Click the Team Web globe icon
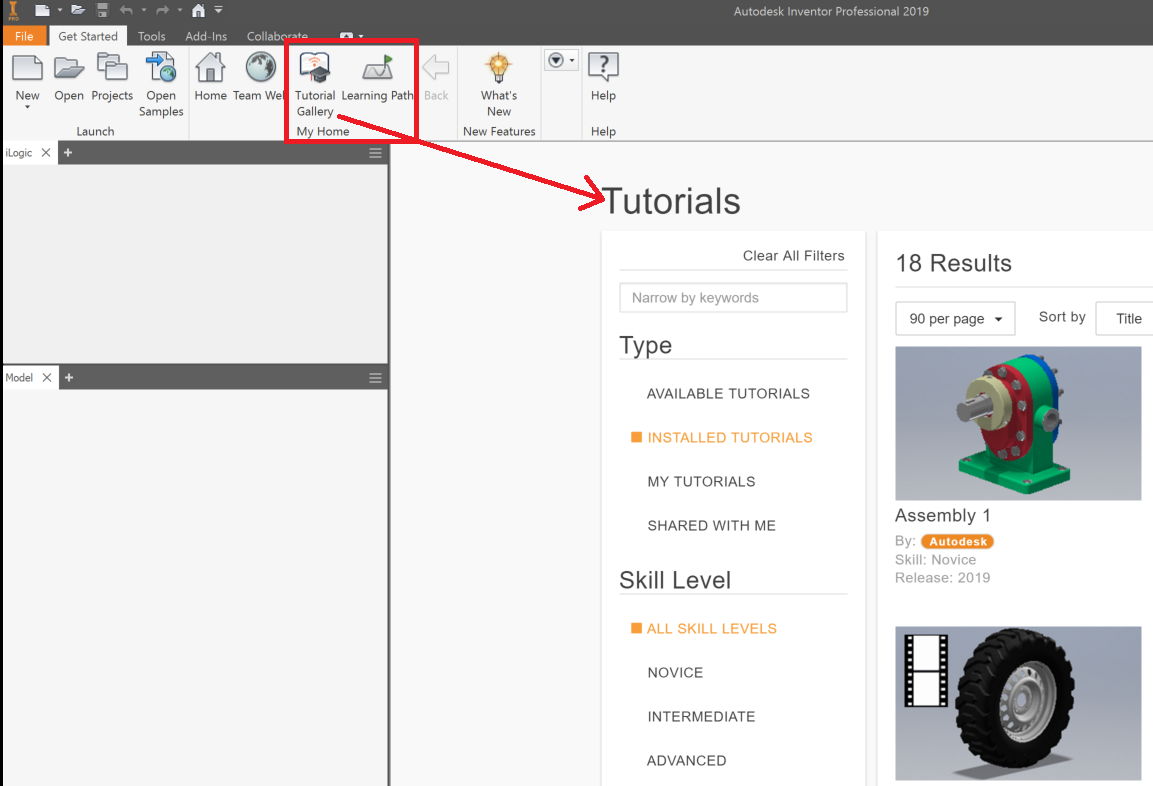 point(260,68)
